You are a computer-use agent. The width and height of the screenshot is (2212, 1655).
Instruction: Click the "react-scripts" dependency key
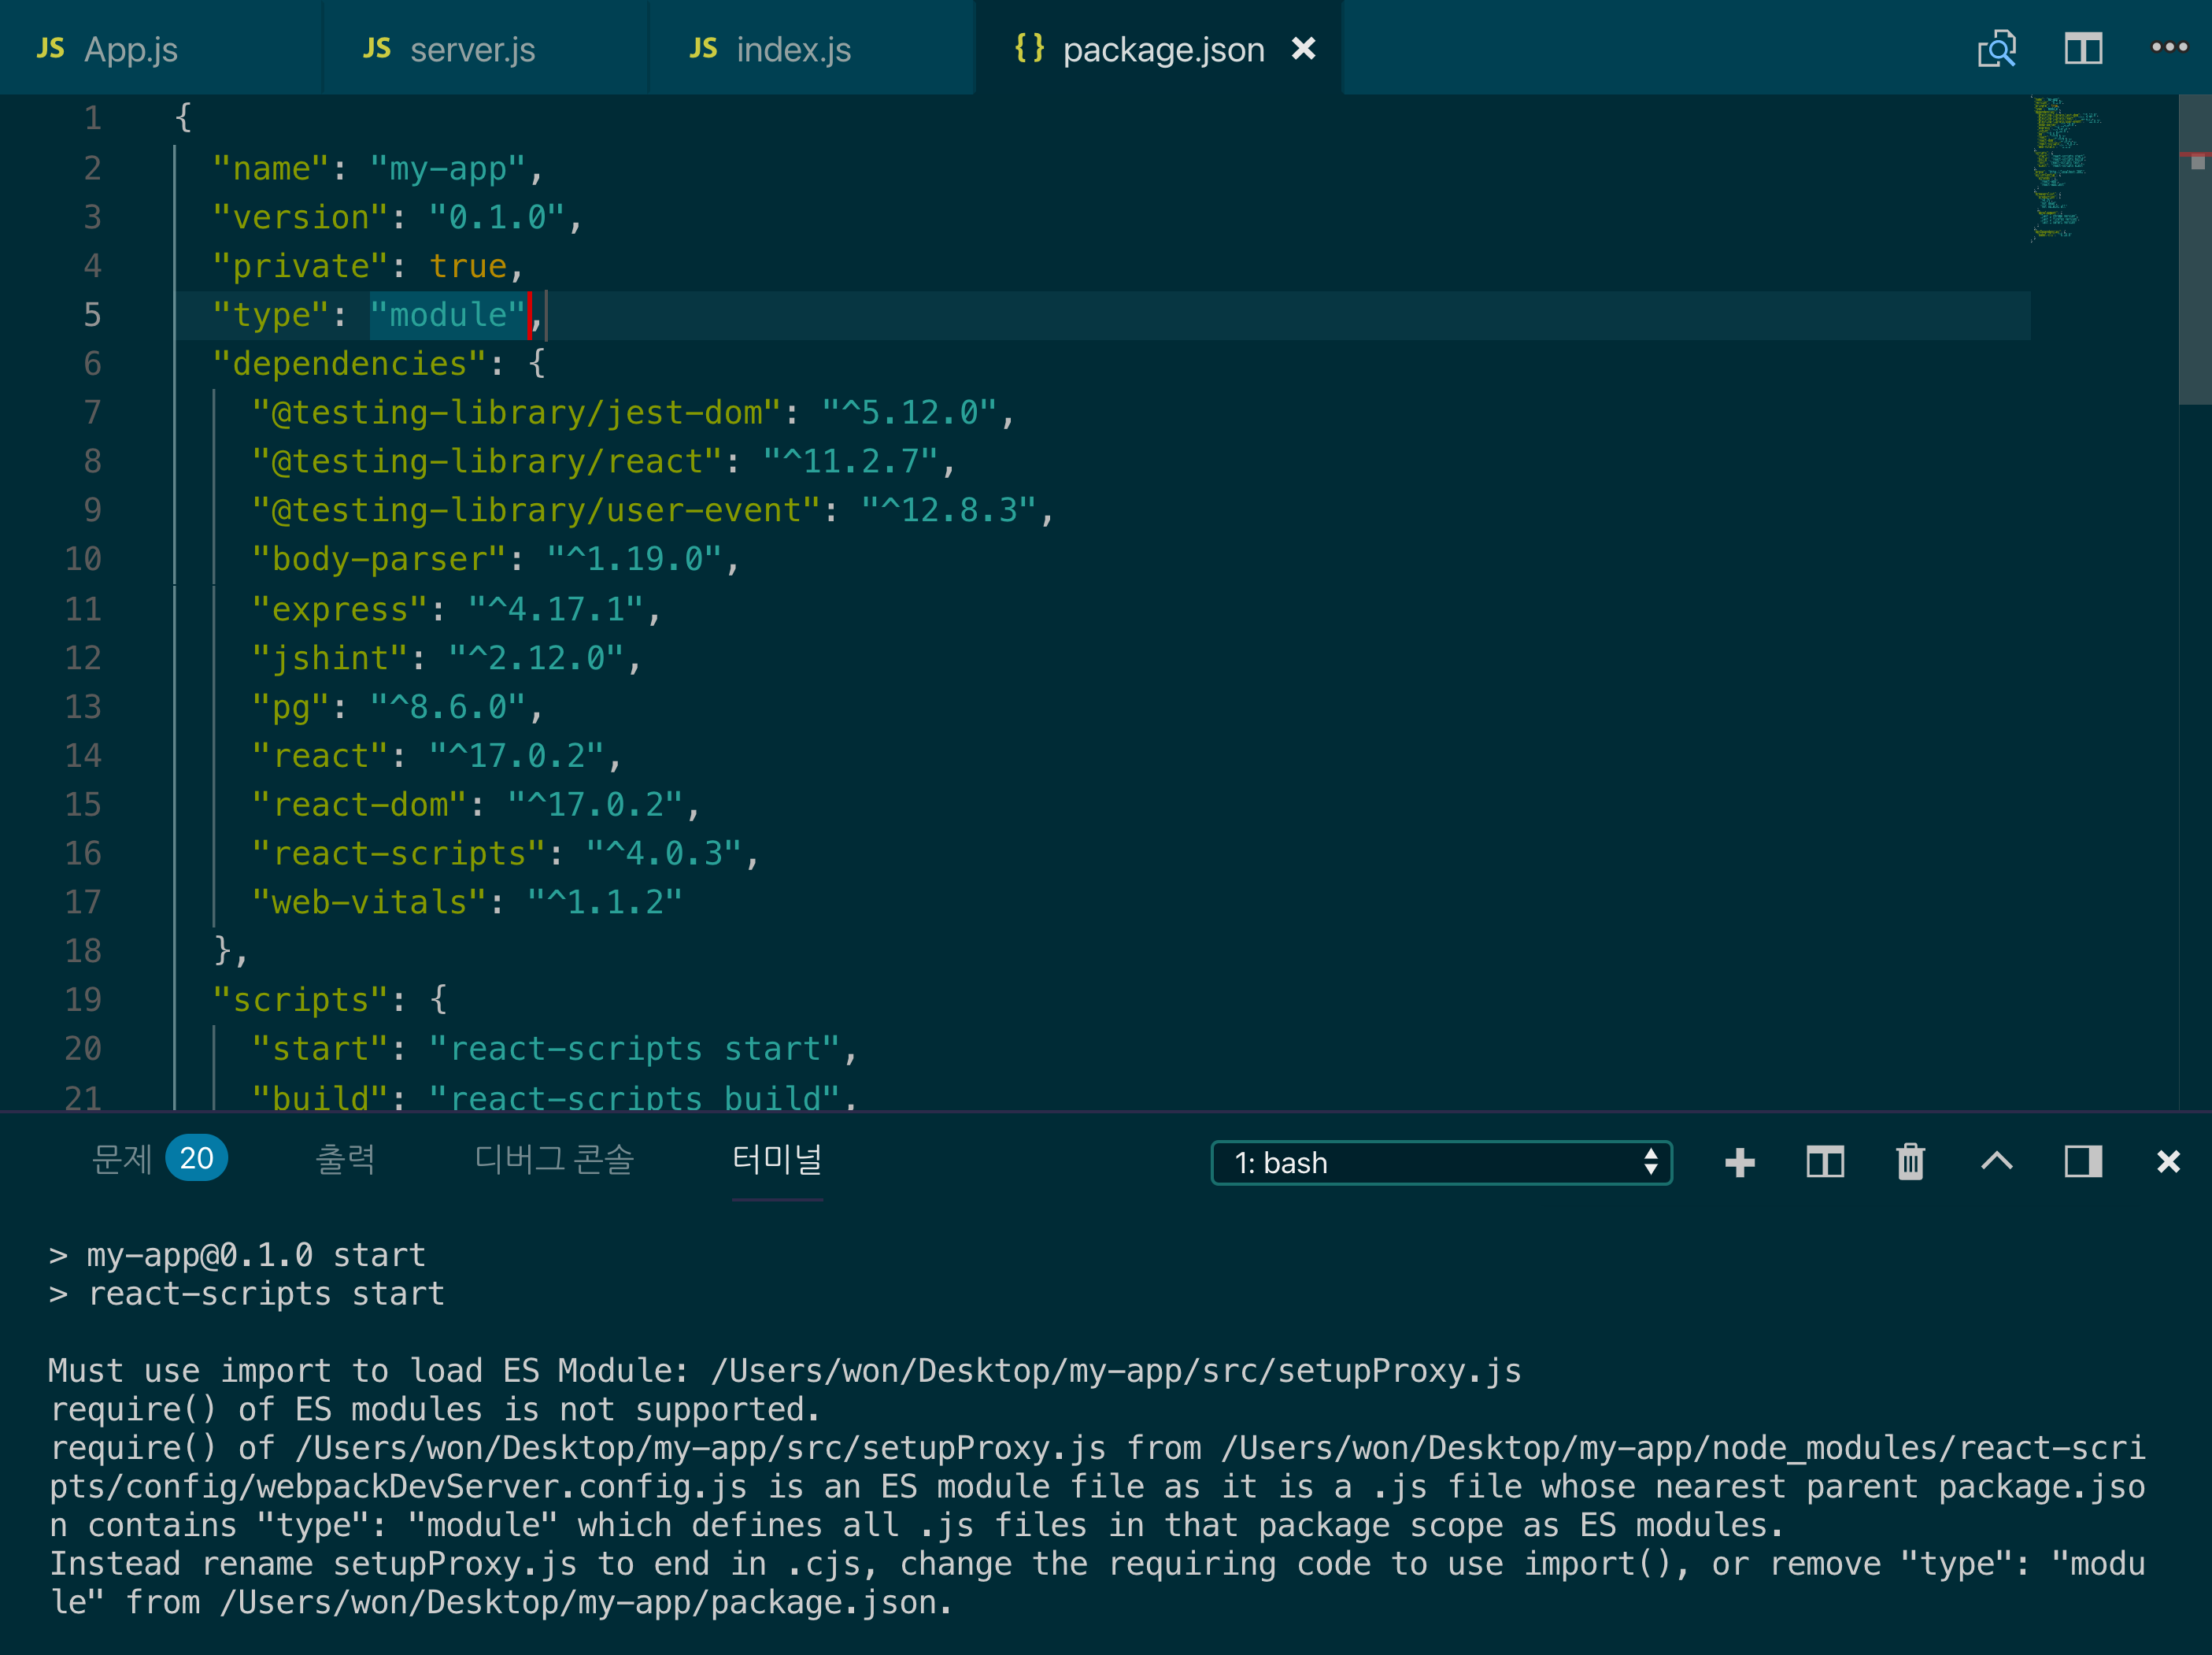(399, 853)
